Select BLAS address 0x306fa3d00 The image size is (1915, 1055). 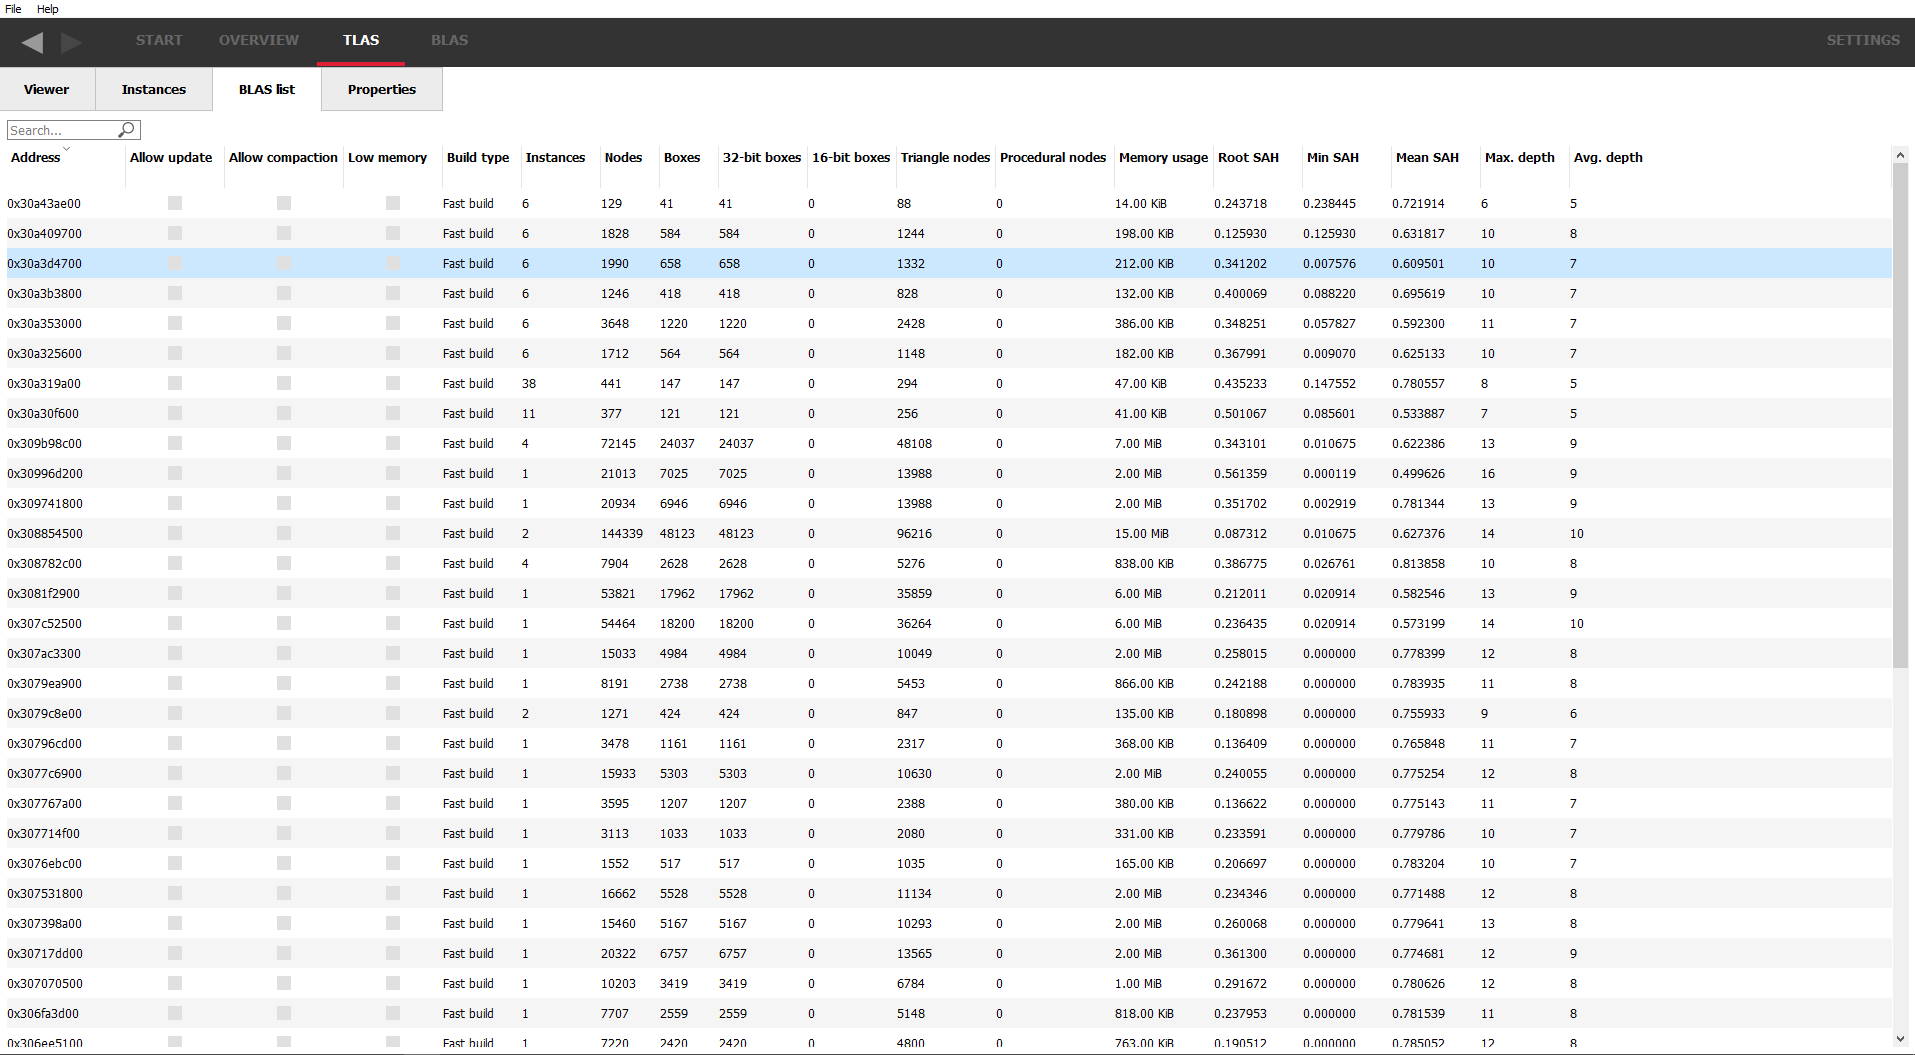coord(43,1013)
